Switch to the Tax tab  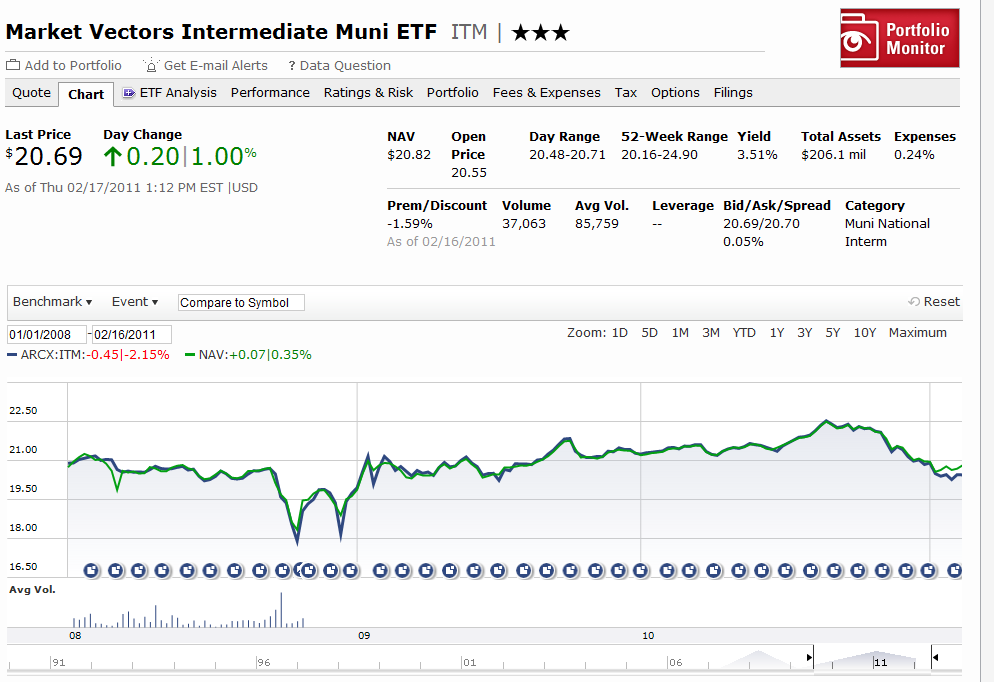626,93
